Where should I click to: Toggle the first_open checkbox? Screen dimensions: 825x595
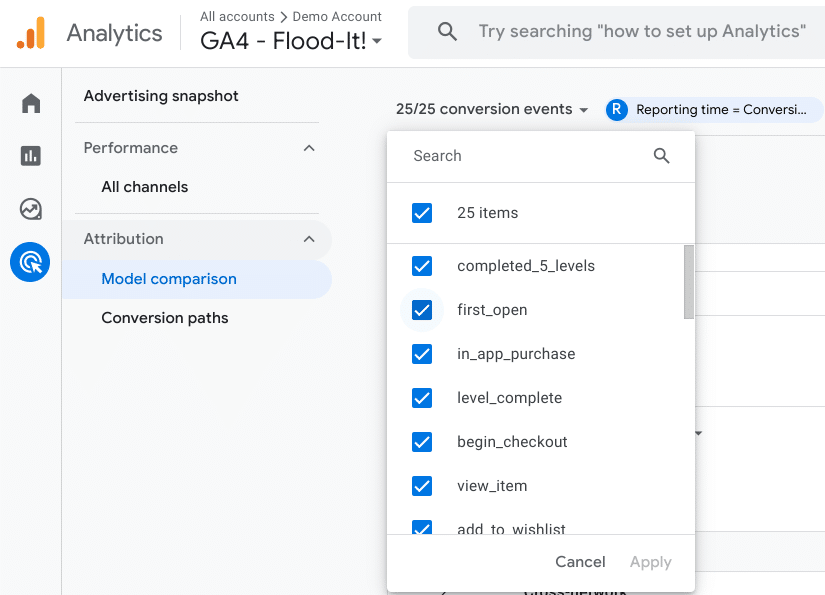point(422,310)
